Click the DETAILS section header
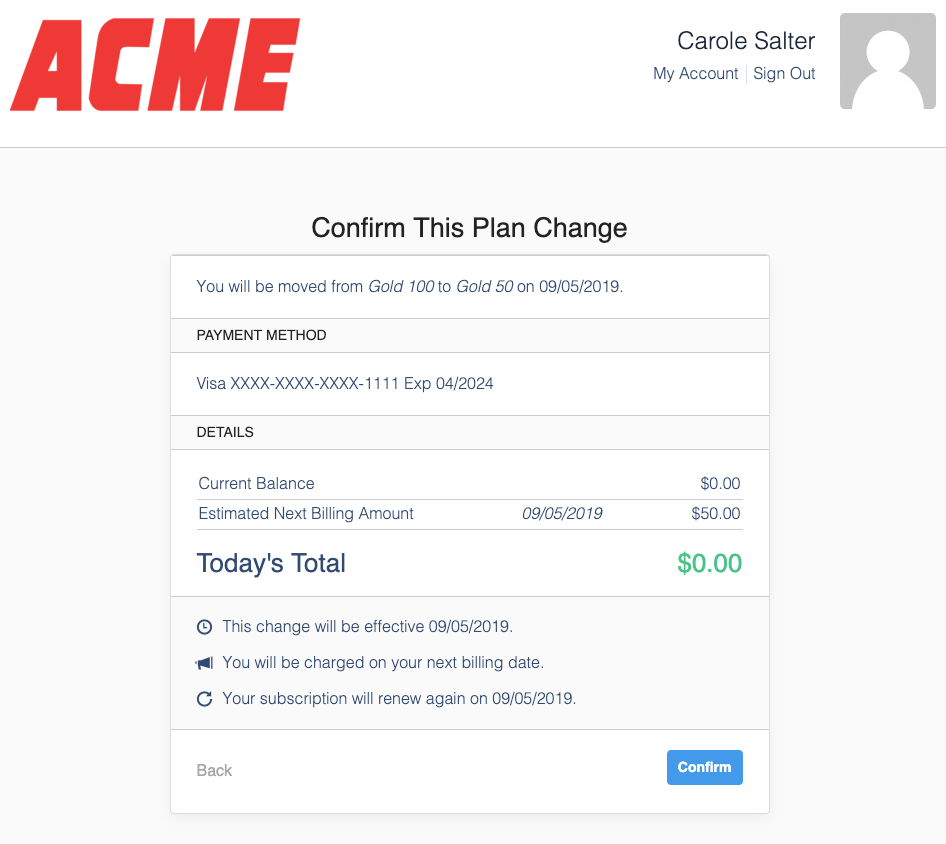The height and width of the screenshot is (844, 946). coord(225,432)
